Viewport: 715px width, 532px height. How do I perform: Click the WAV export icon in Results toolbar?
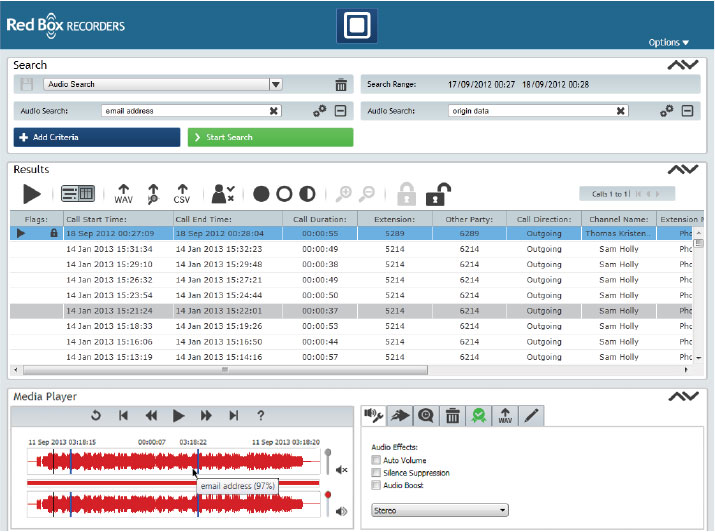[x=124, y=193]
